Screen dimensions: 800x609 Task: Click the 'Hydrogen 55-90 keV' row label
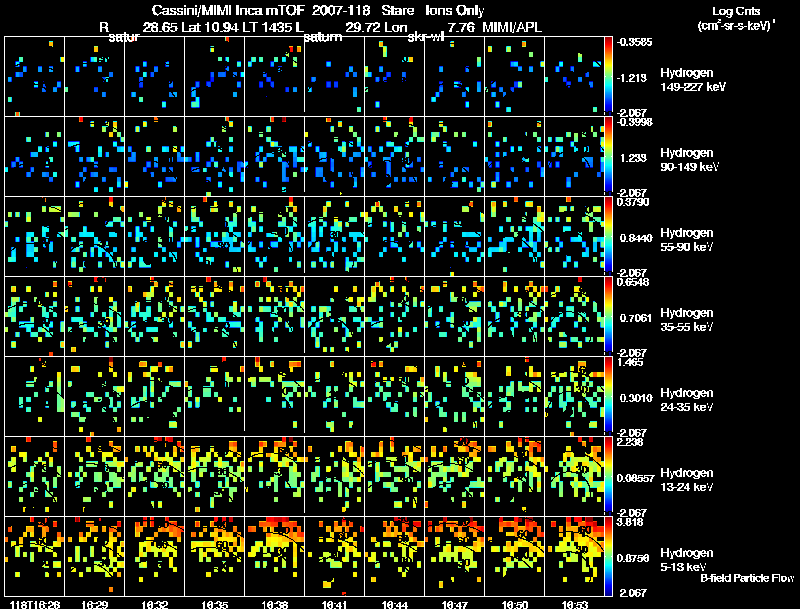click(x=687, y=240)
